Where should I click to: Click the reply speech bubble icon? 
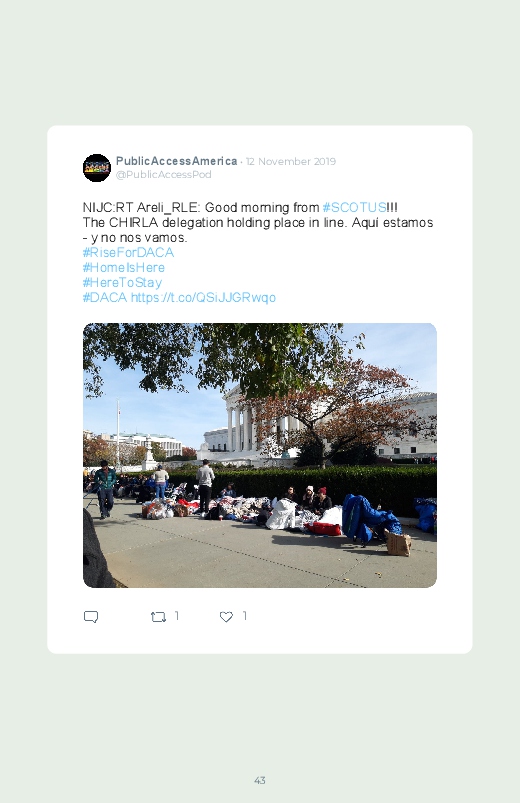coord(91,617)
